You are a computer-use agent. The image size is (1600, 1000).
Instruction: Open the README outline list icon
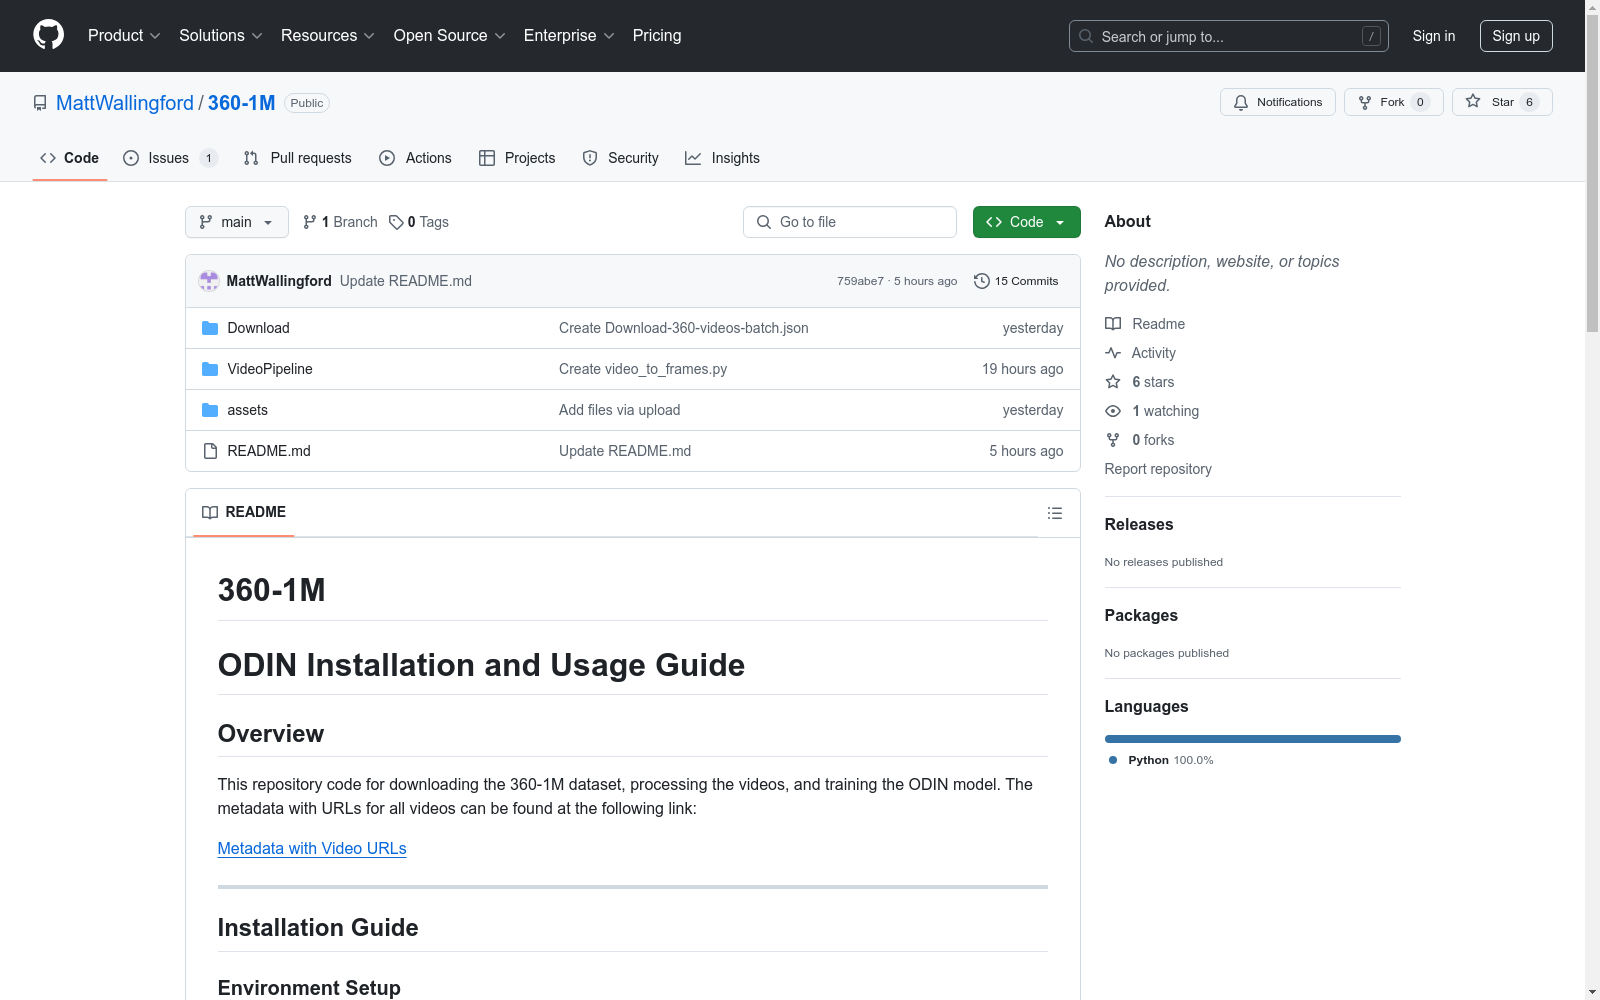click(1055, 513)
